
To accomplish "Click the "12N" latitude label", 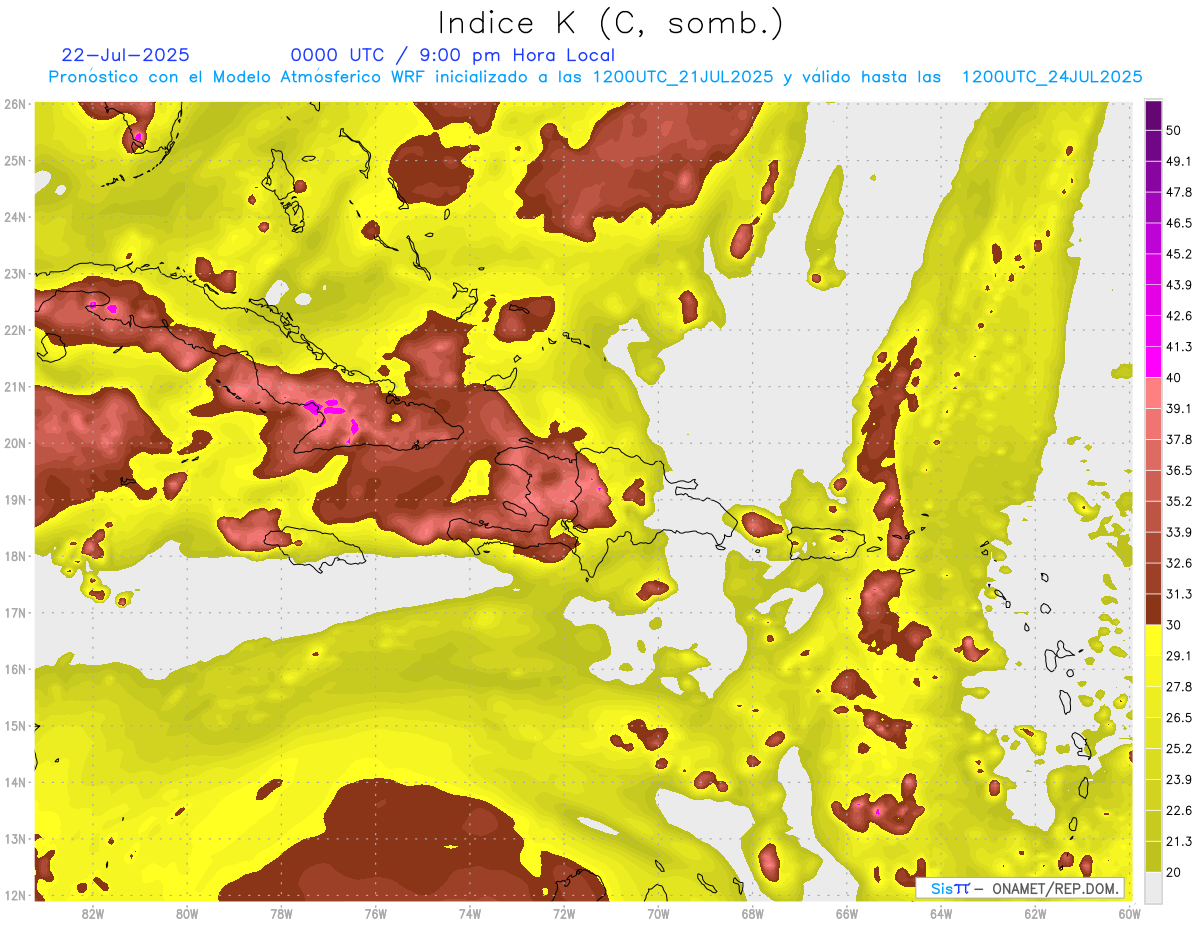I will pos(15,895).
